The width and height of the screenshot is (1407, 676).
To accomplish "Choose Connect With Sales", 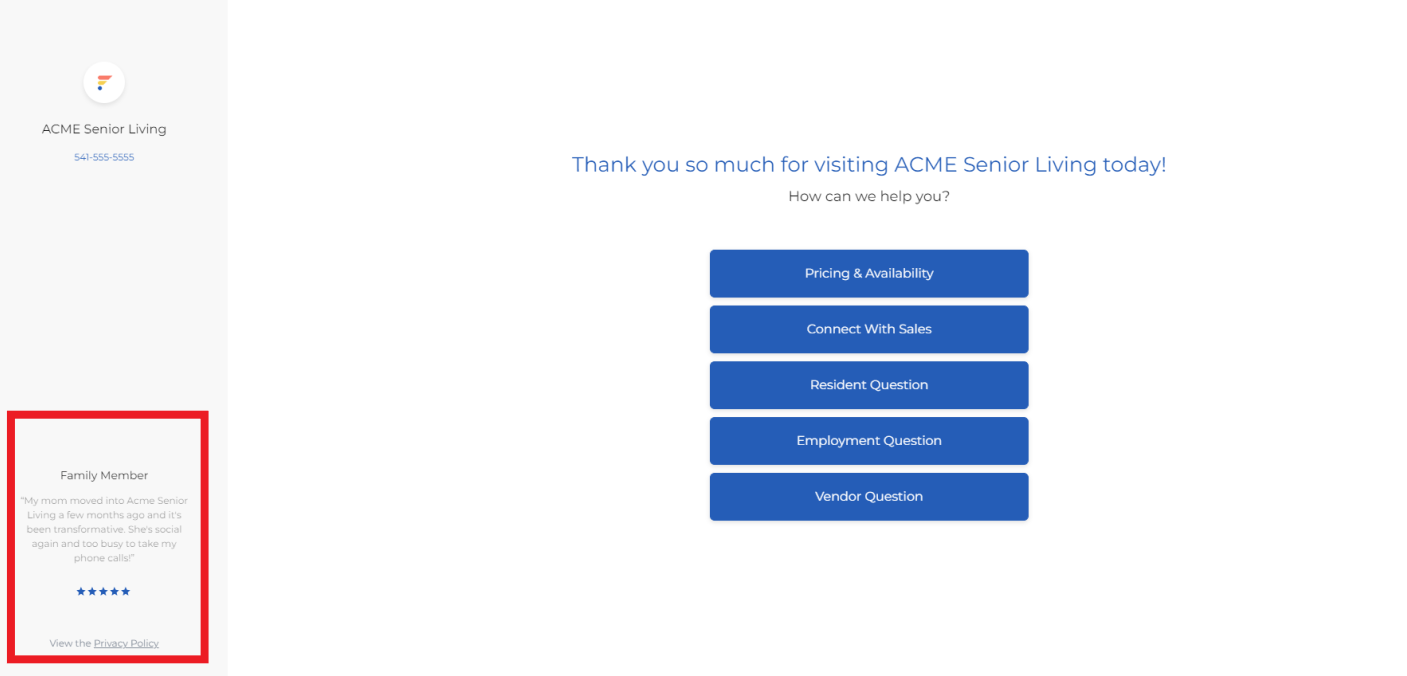I will (x=869, y=329).
